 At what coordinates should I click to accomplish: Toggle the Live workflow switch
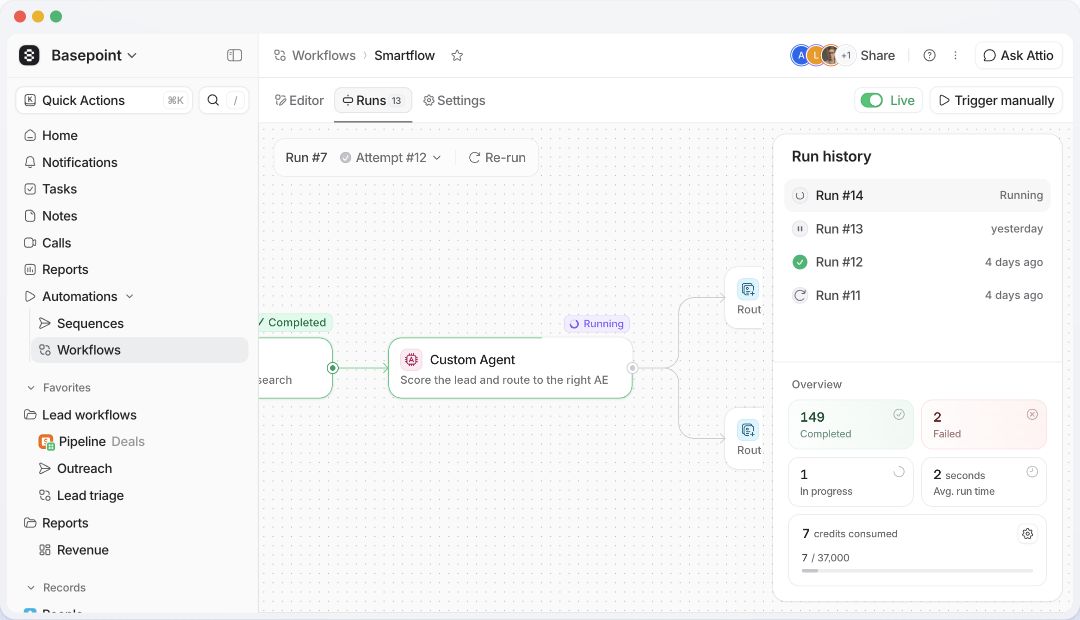click(x=871, y=101)
